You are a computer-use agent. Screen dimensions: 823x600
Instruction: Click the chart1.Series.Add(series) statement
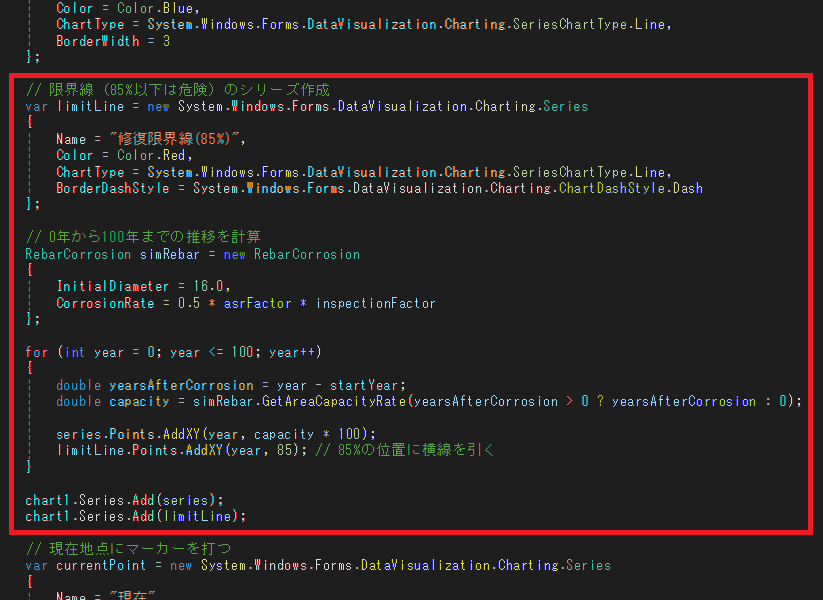(125, 499)
